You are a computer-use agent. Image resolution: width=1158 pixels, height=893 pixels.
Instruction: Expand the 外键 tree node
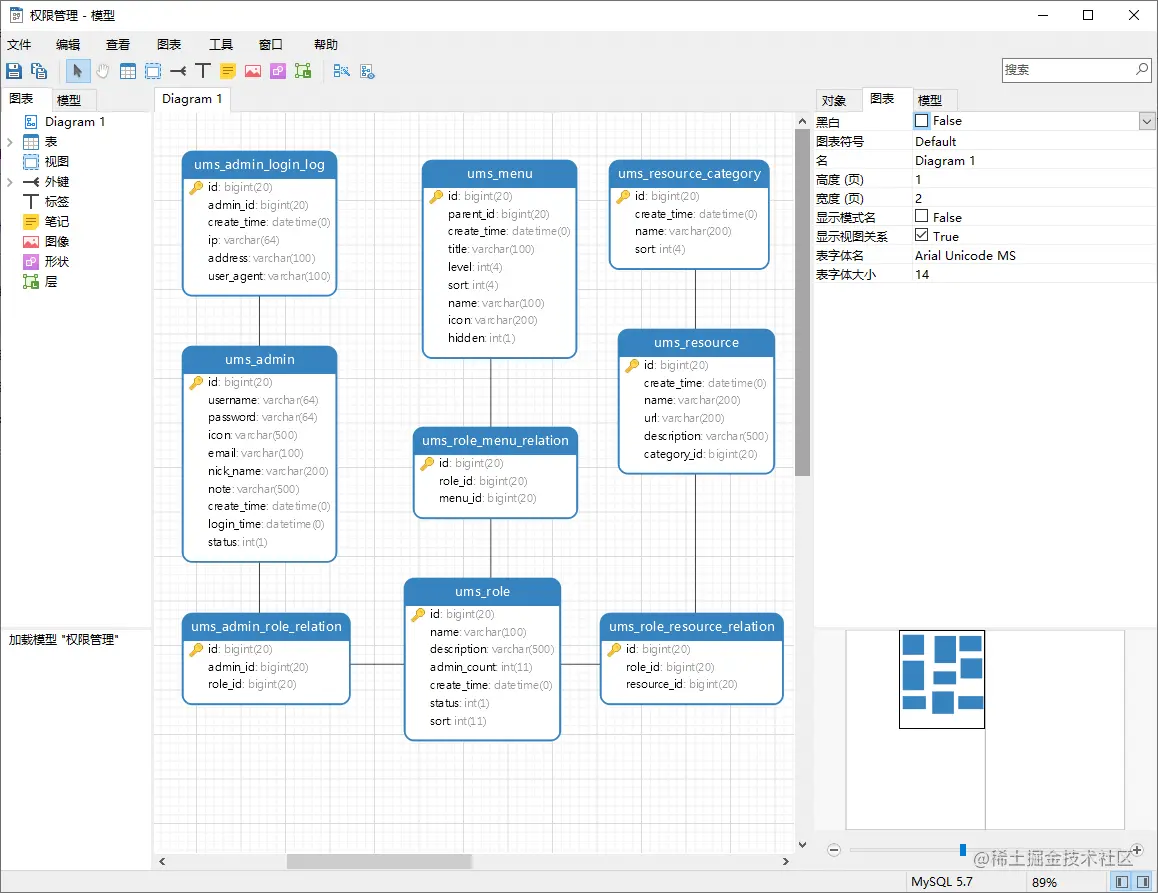pos(10,182)
